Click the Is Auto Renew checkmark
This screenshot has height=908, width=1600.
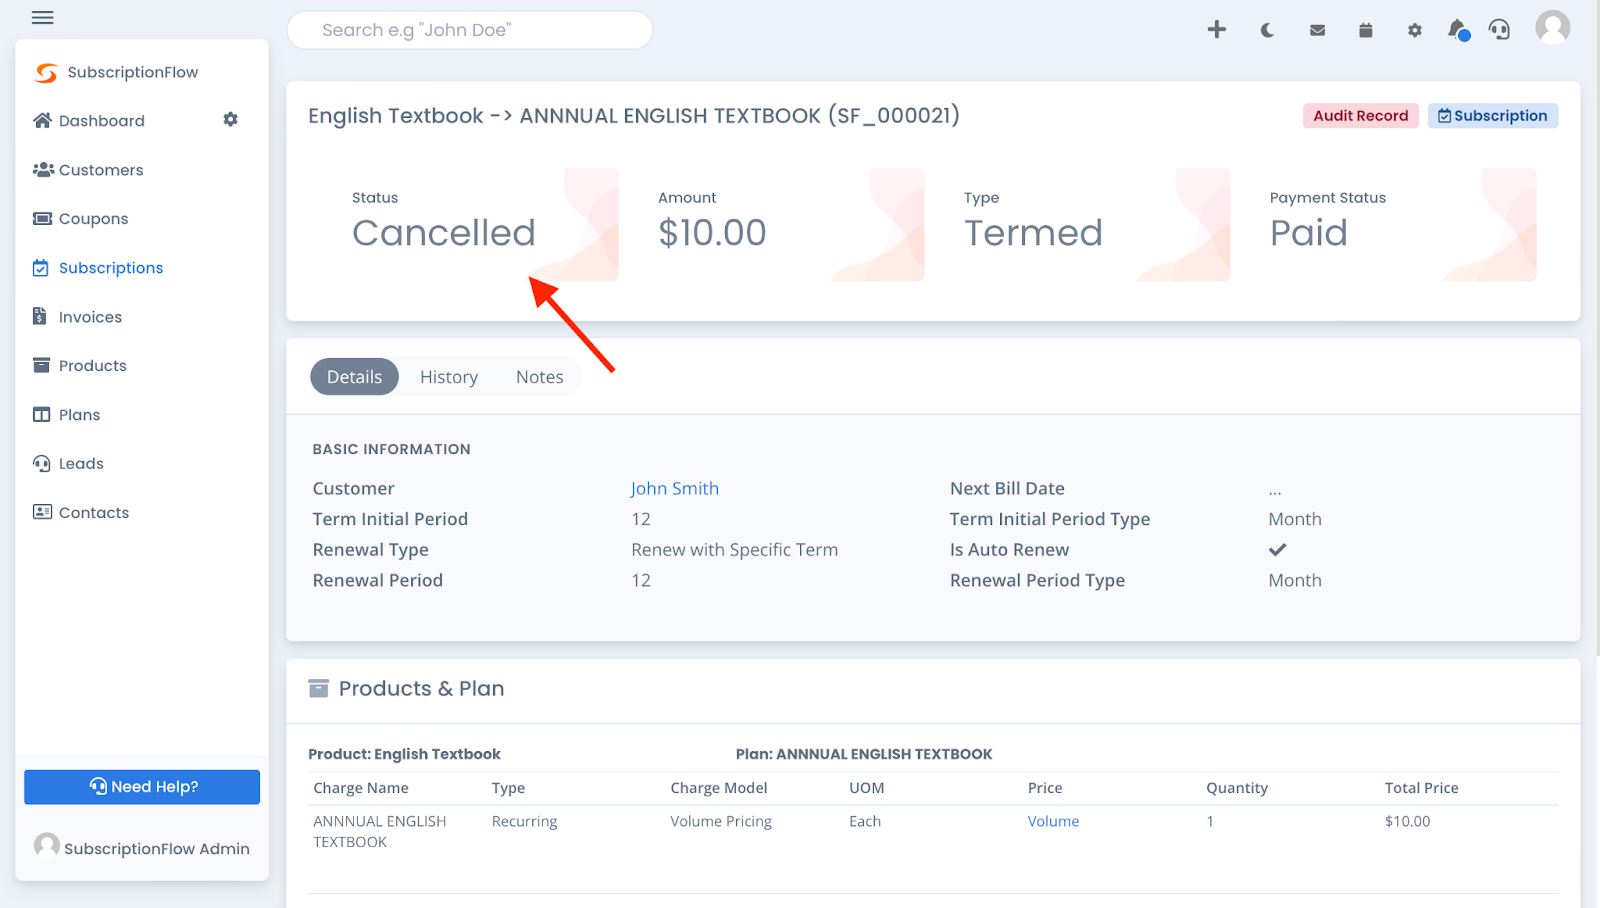click(1277, 550)
